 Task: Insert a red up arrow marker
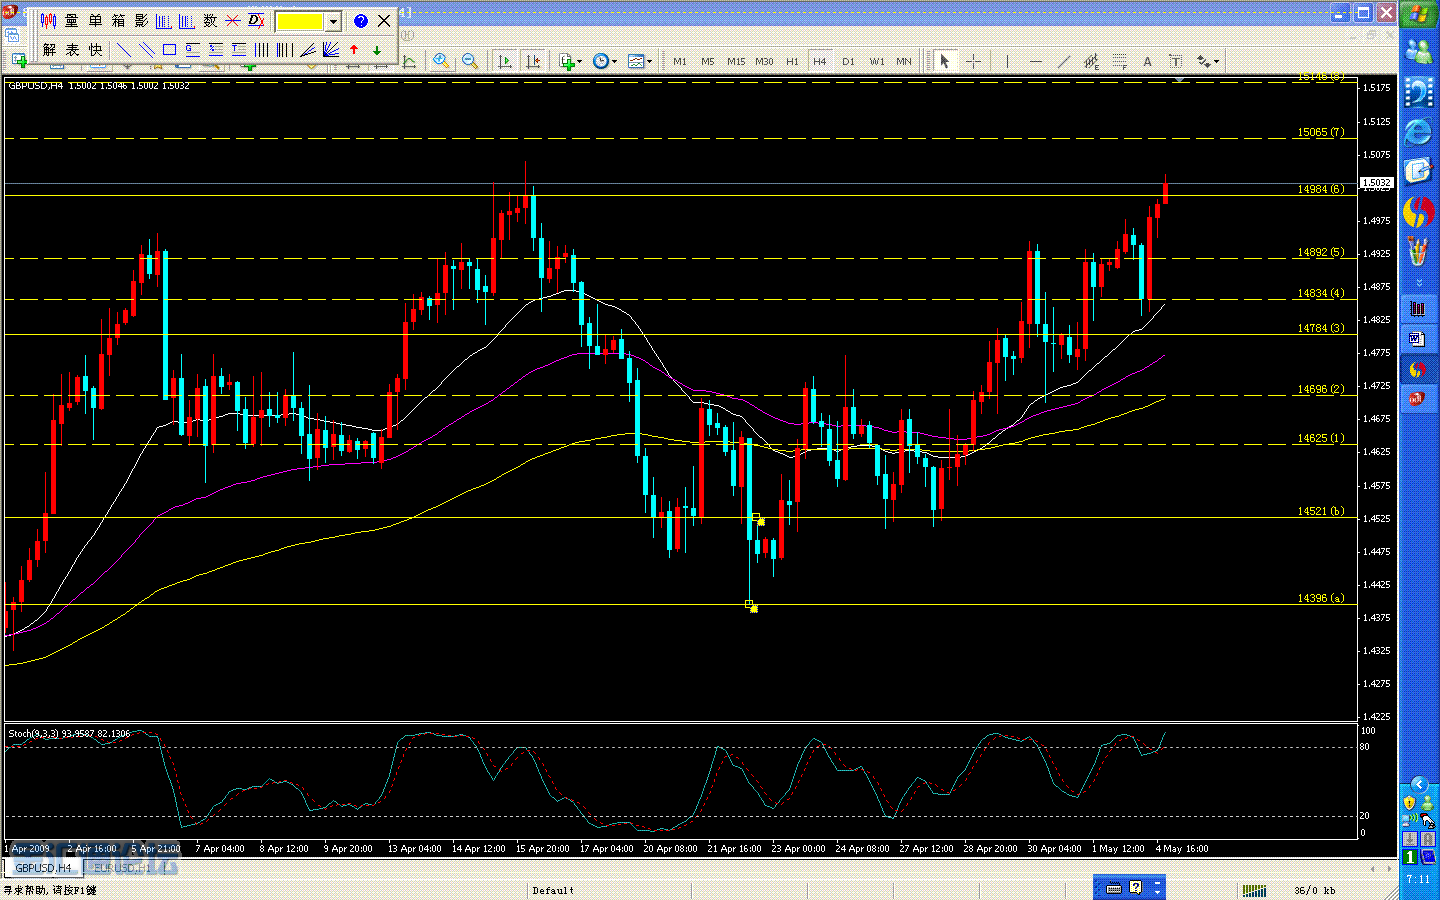click(x=354, y=50)
